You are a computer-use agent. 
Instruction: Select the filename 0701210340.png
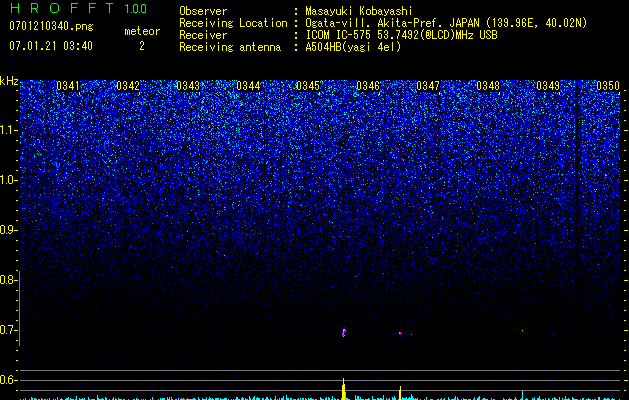coord(51,26)
